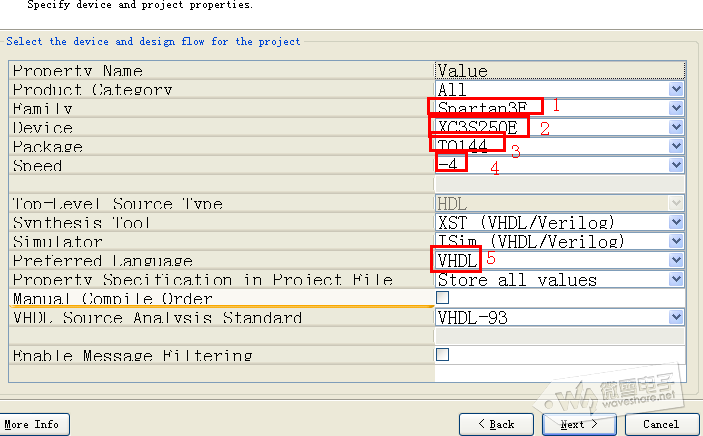Open the Device dropdown showing XC3S250E
The width and height of the screenshot is (703, 436).
point(676,128)
